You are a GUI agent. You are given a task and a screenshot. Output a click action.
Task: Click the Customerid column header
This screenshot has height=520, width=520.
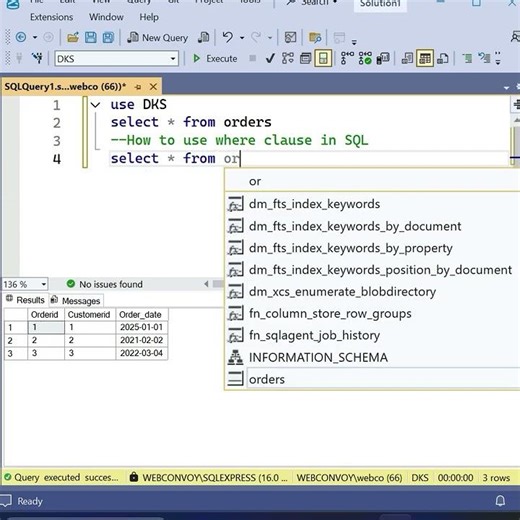(90, 314)
